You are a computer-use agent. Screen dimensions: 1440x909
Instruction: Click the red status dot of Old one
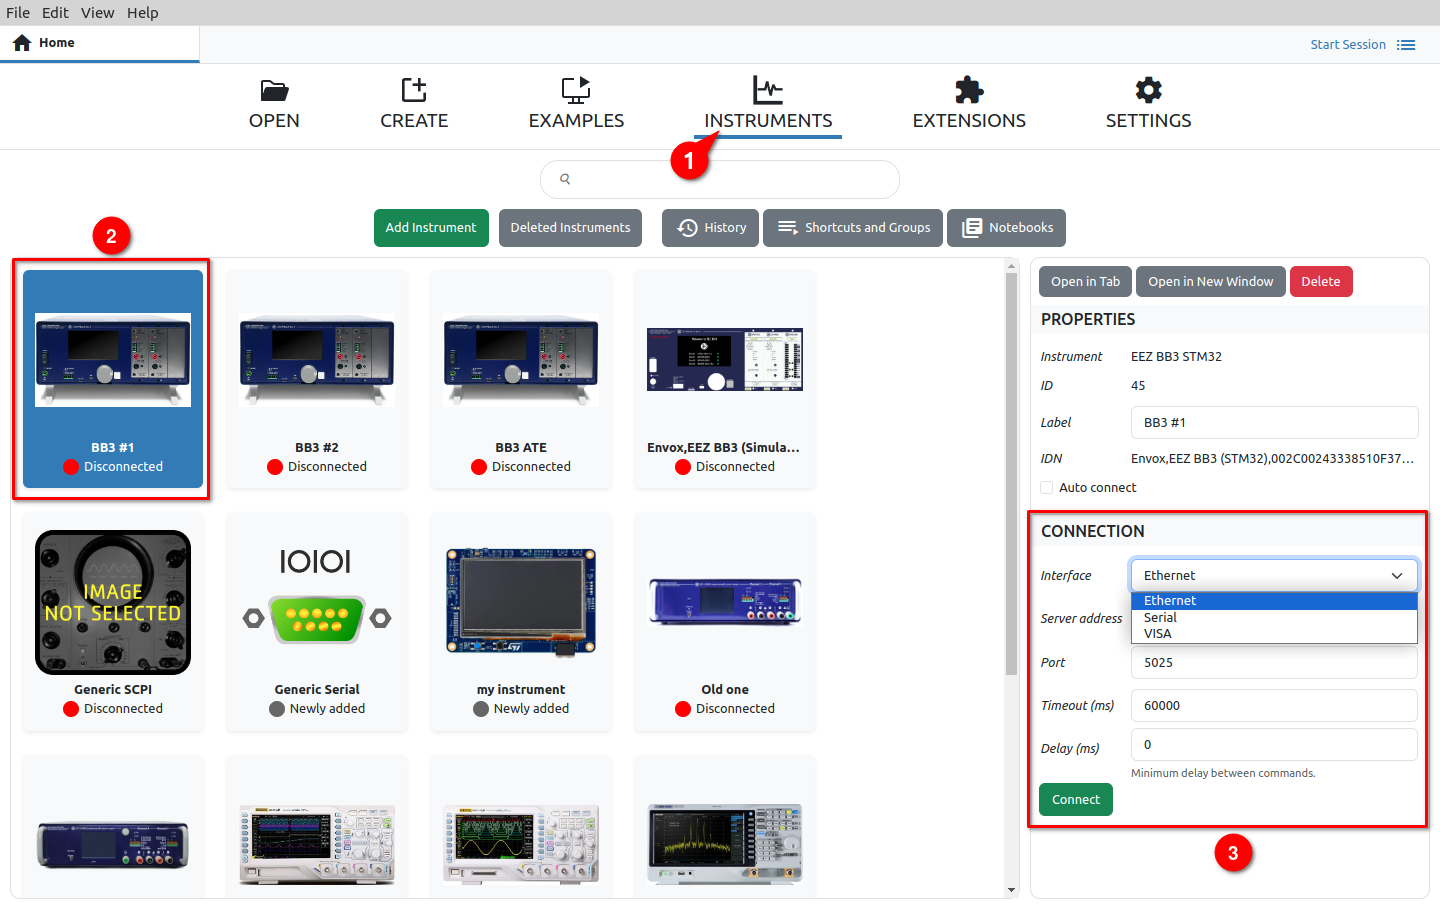coord(683,709)
